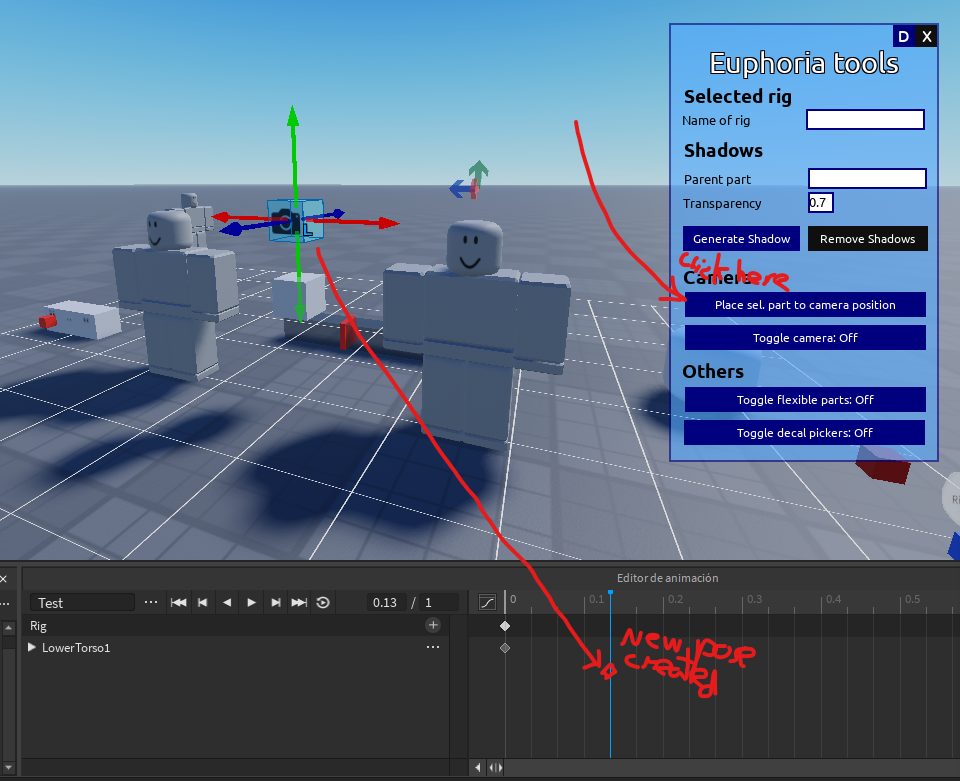Click the Transparency value field showing 0.7

(820, 202)
